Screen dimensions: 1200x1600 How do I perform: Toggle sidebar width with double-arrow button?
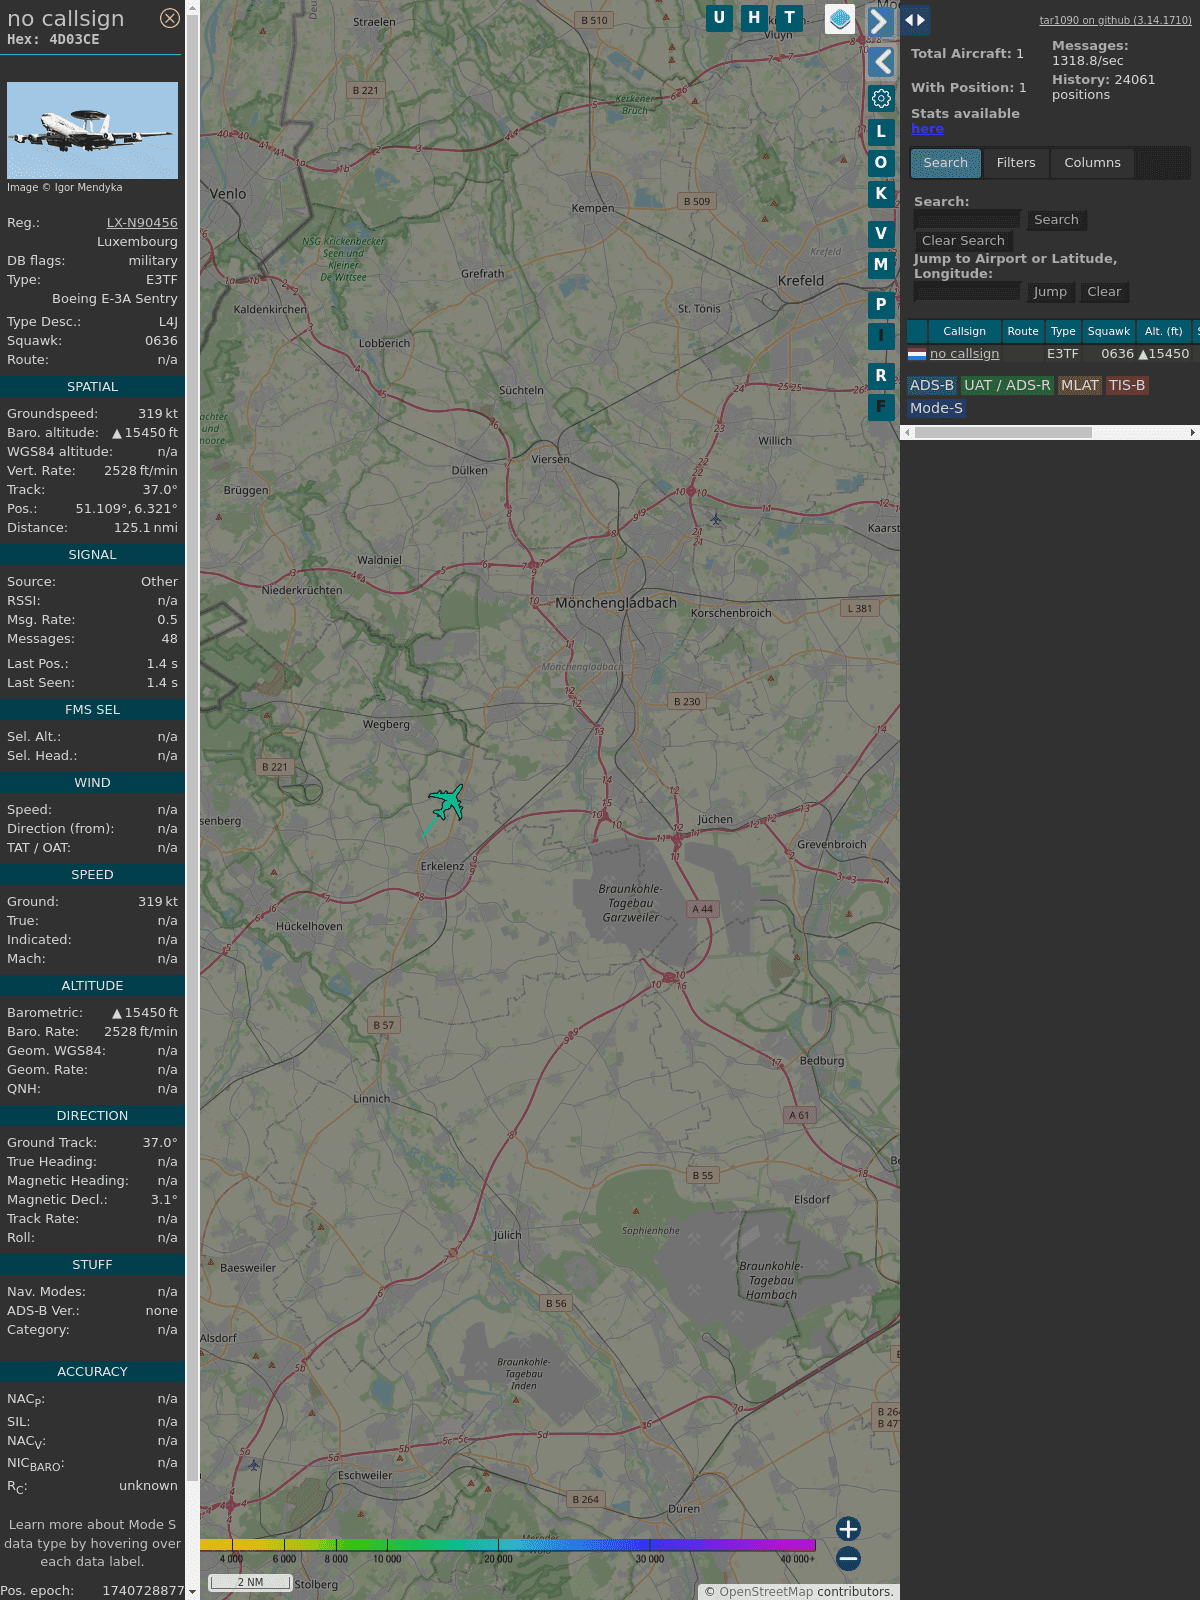[x=915, y=20]
